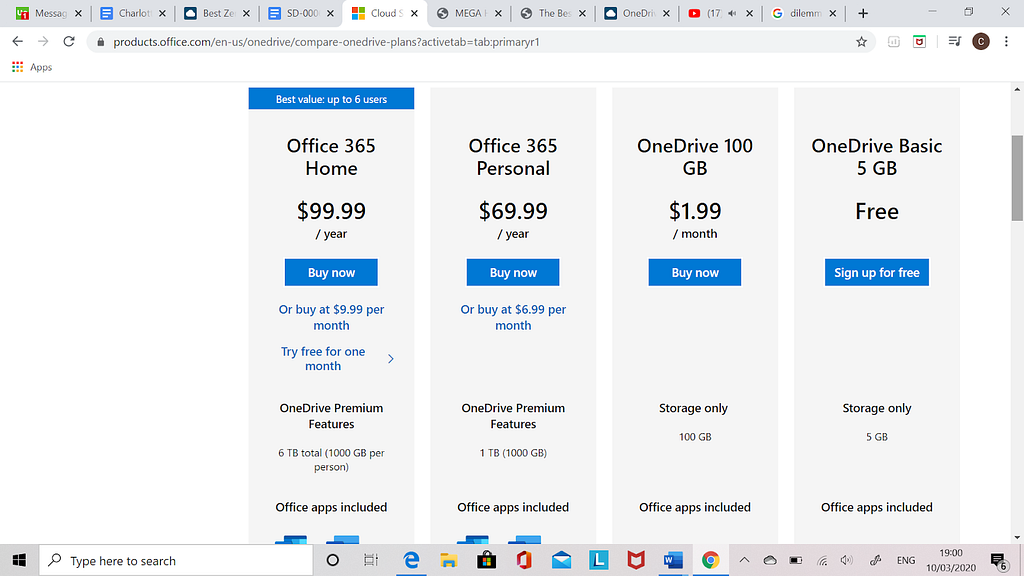Reload the page using the refresh icon
The height and width of the screenshot is (576, 1024).
point(69,42)
